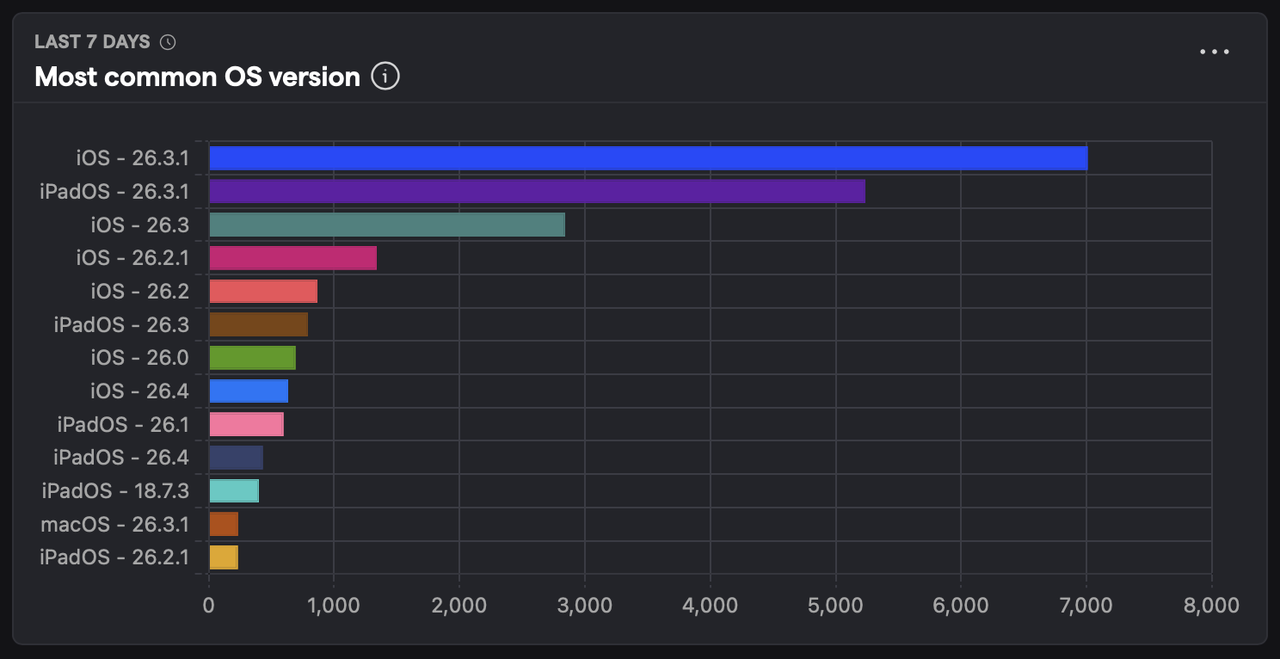Click the iPadOS - 26.2.1 yellow bar

223,556
